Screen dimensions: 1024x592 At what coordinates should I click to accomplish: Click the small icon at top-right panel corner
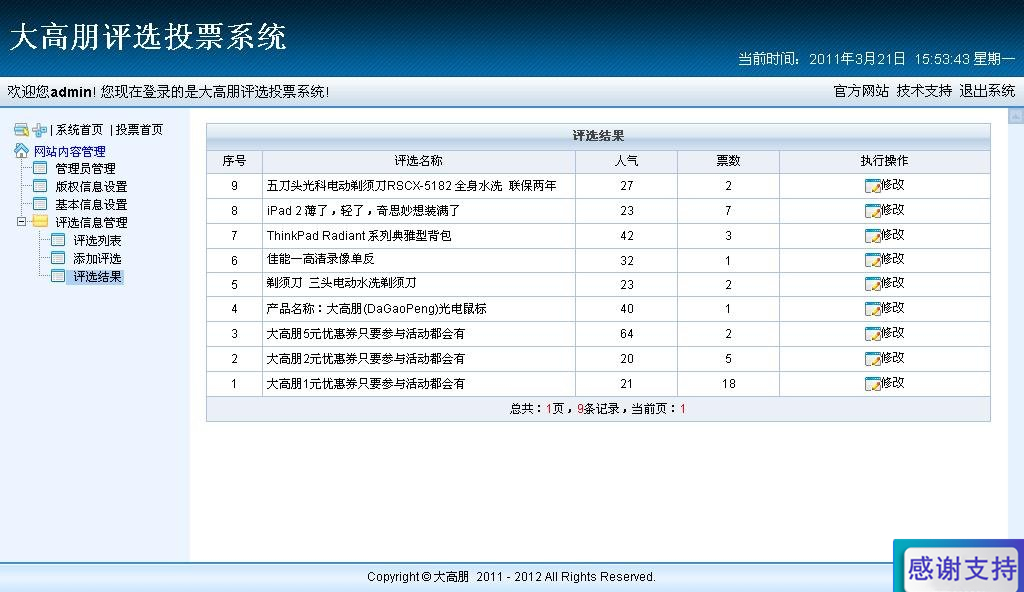[1016, 116]
